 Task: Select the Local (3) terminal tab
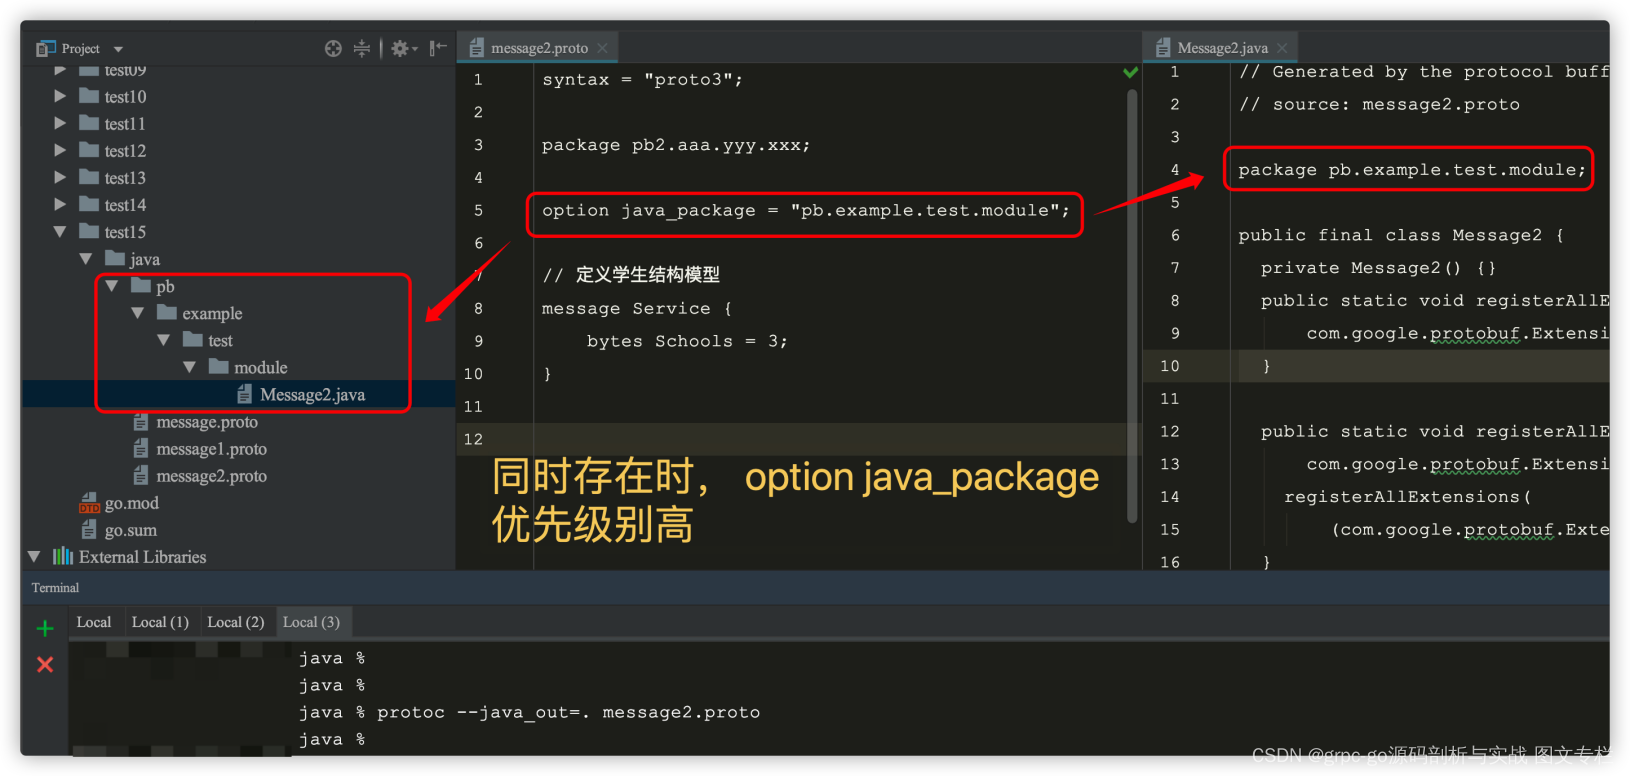311,622
